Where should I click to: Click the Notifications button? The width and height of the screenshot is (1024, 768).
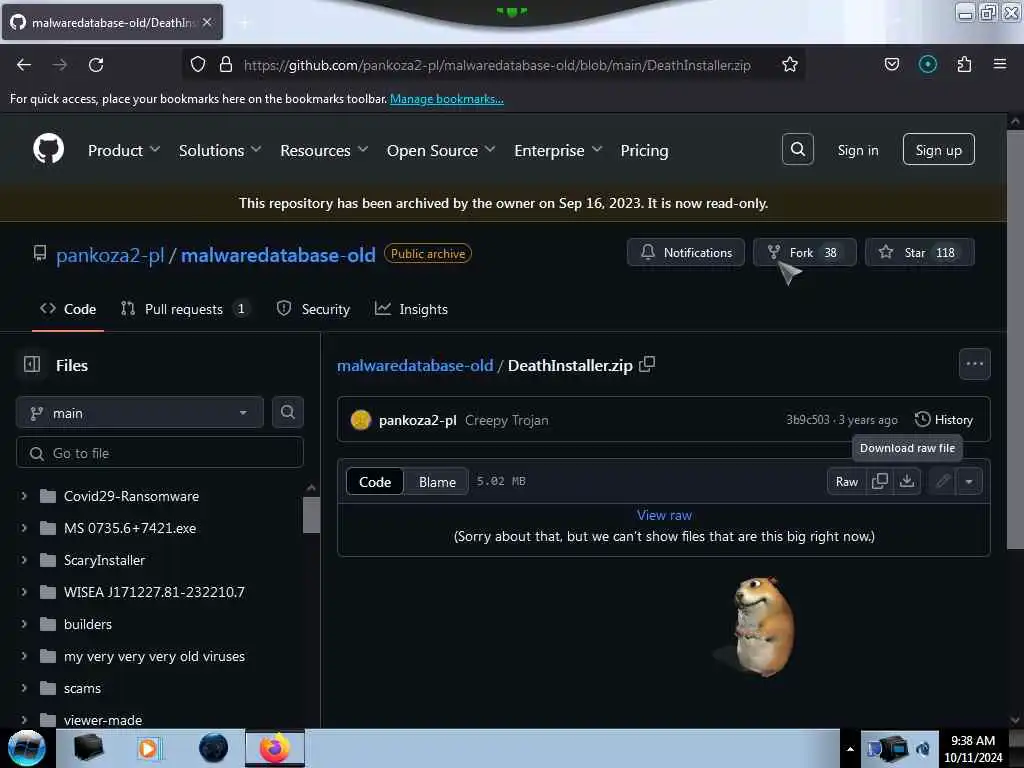pyautogui.click(x=686, y=252)
